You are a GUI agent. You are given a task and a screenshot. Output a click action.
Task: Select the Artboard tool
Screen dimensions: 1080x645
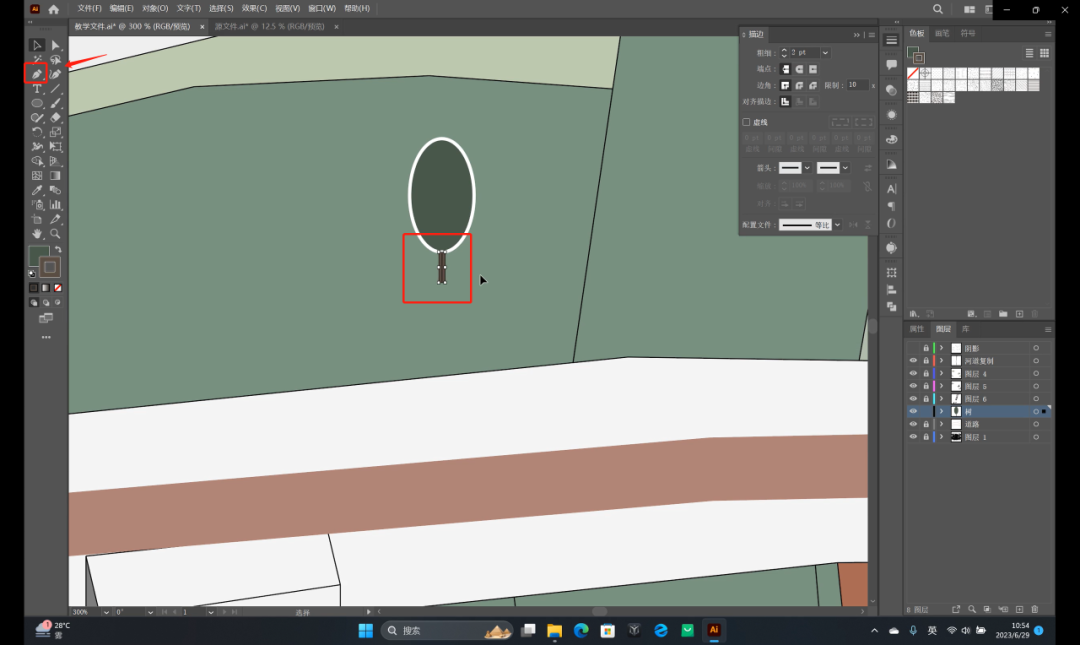[x=37, y=219]
